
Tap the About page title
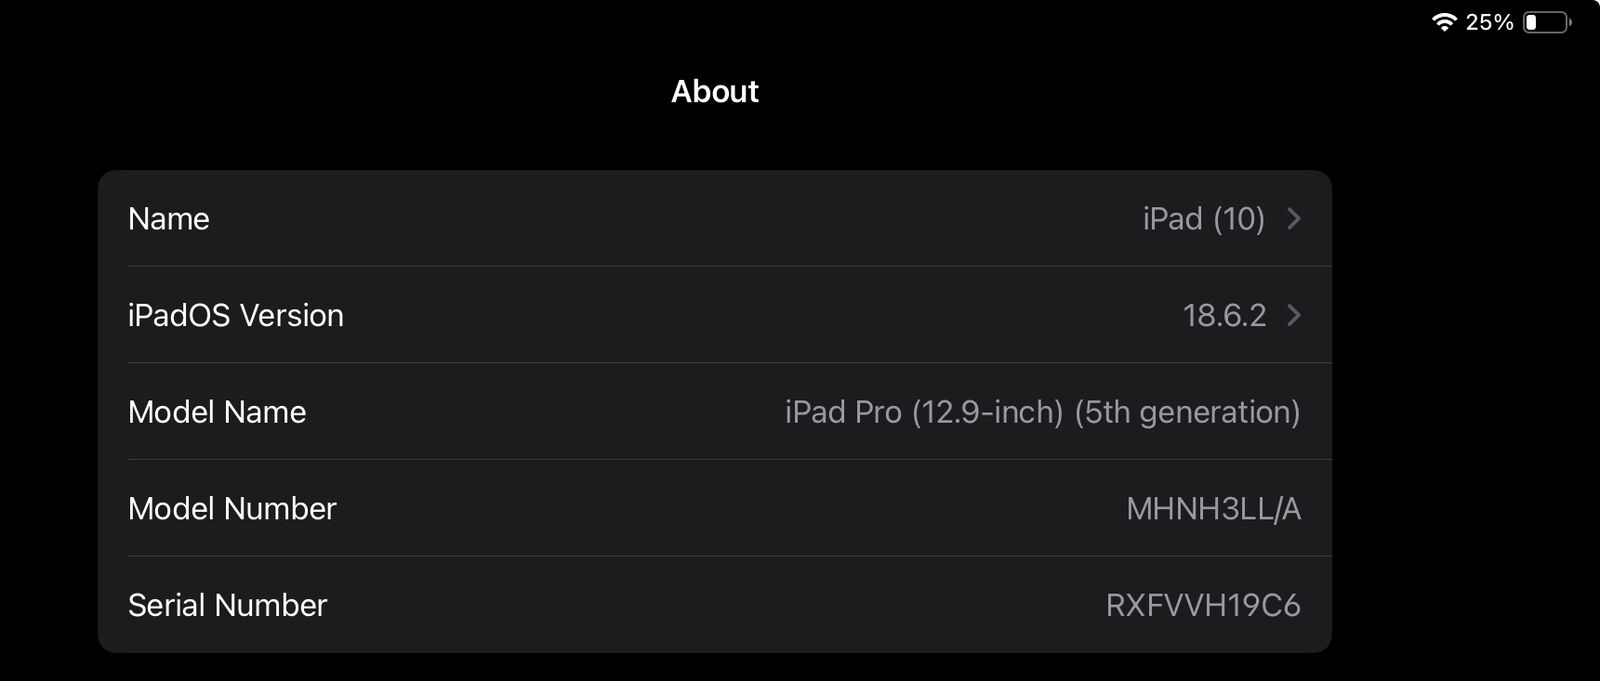(714, 91)
